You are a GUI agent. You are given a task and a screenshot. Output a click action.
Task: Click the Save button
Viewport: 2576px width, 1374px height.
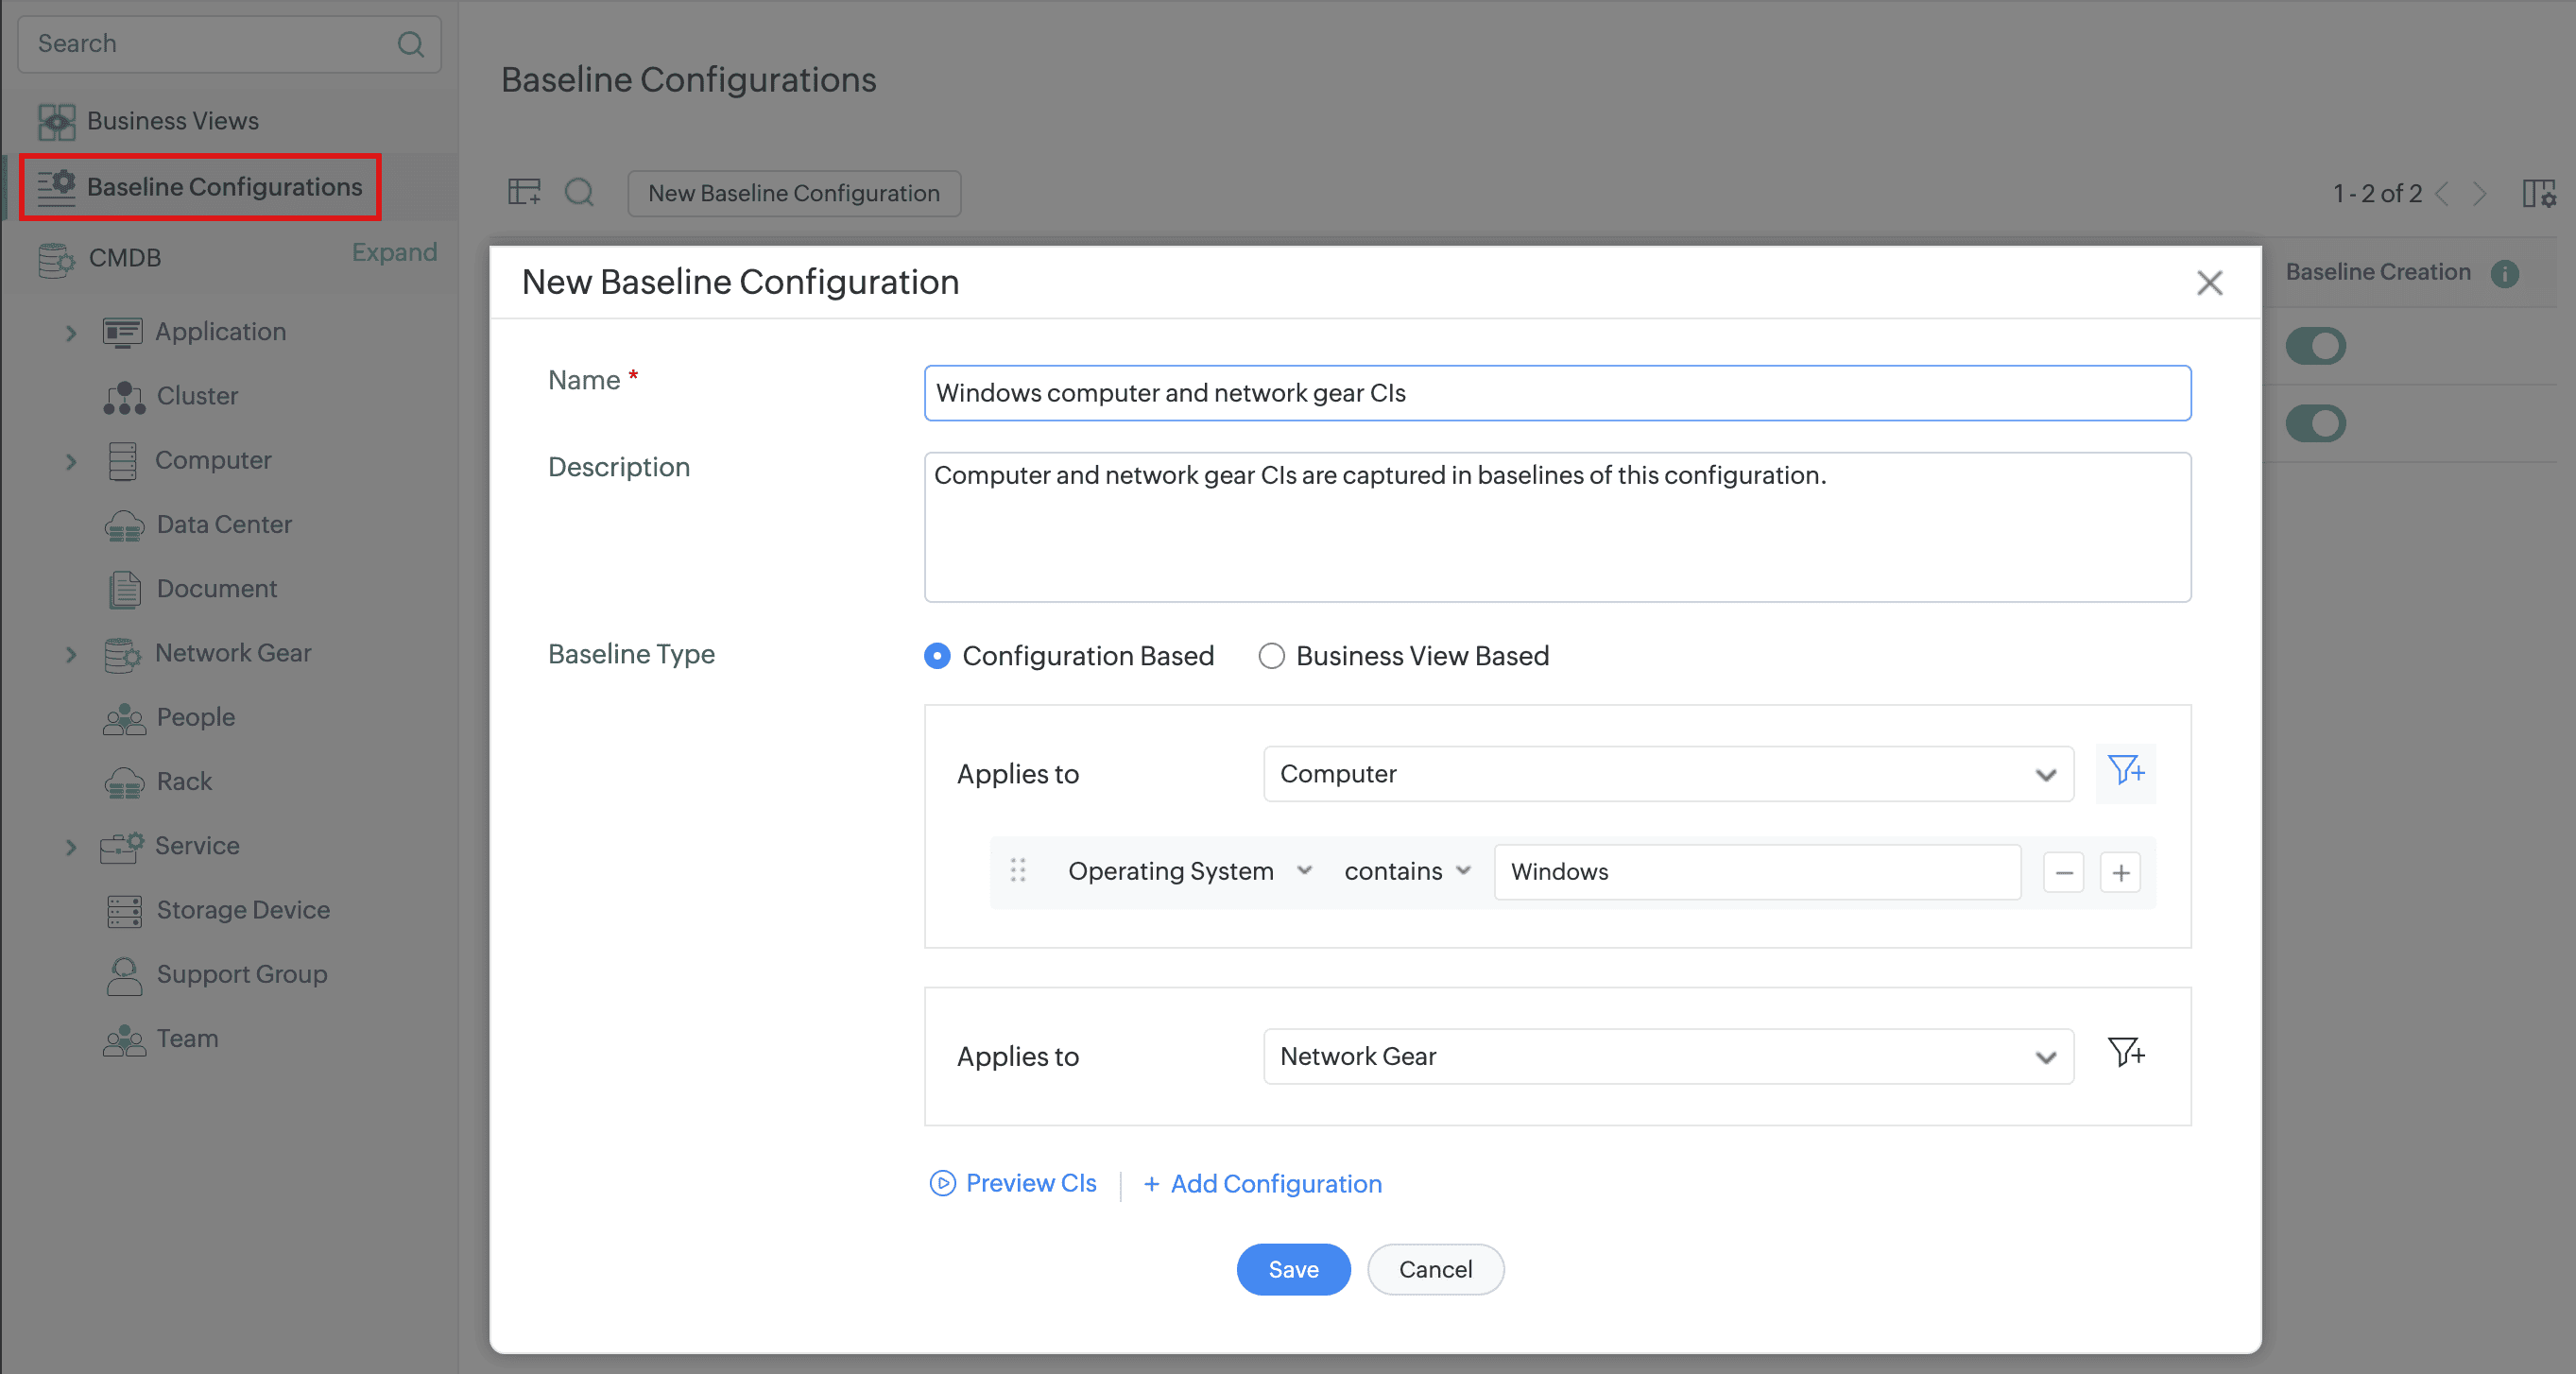(x=1293, y=1269)
